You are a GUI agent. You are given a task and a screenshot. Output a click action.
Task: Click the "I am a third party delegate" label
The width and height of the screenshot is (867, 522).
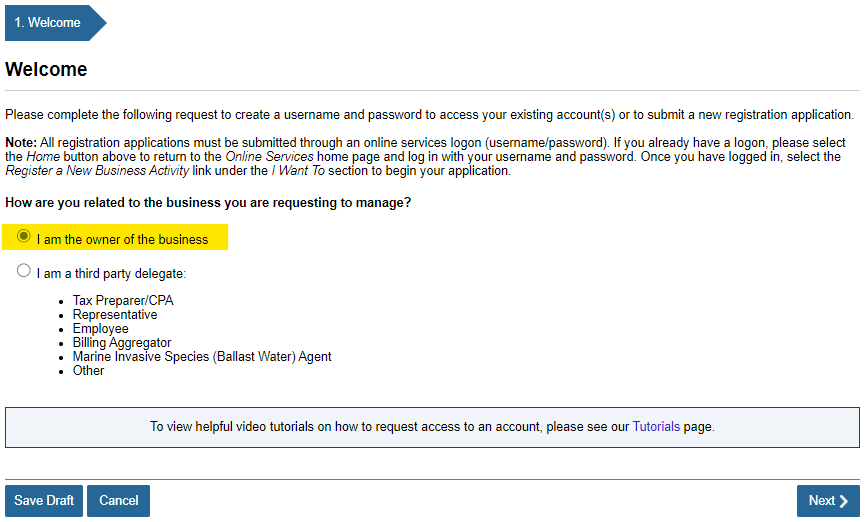(112, 273)
